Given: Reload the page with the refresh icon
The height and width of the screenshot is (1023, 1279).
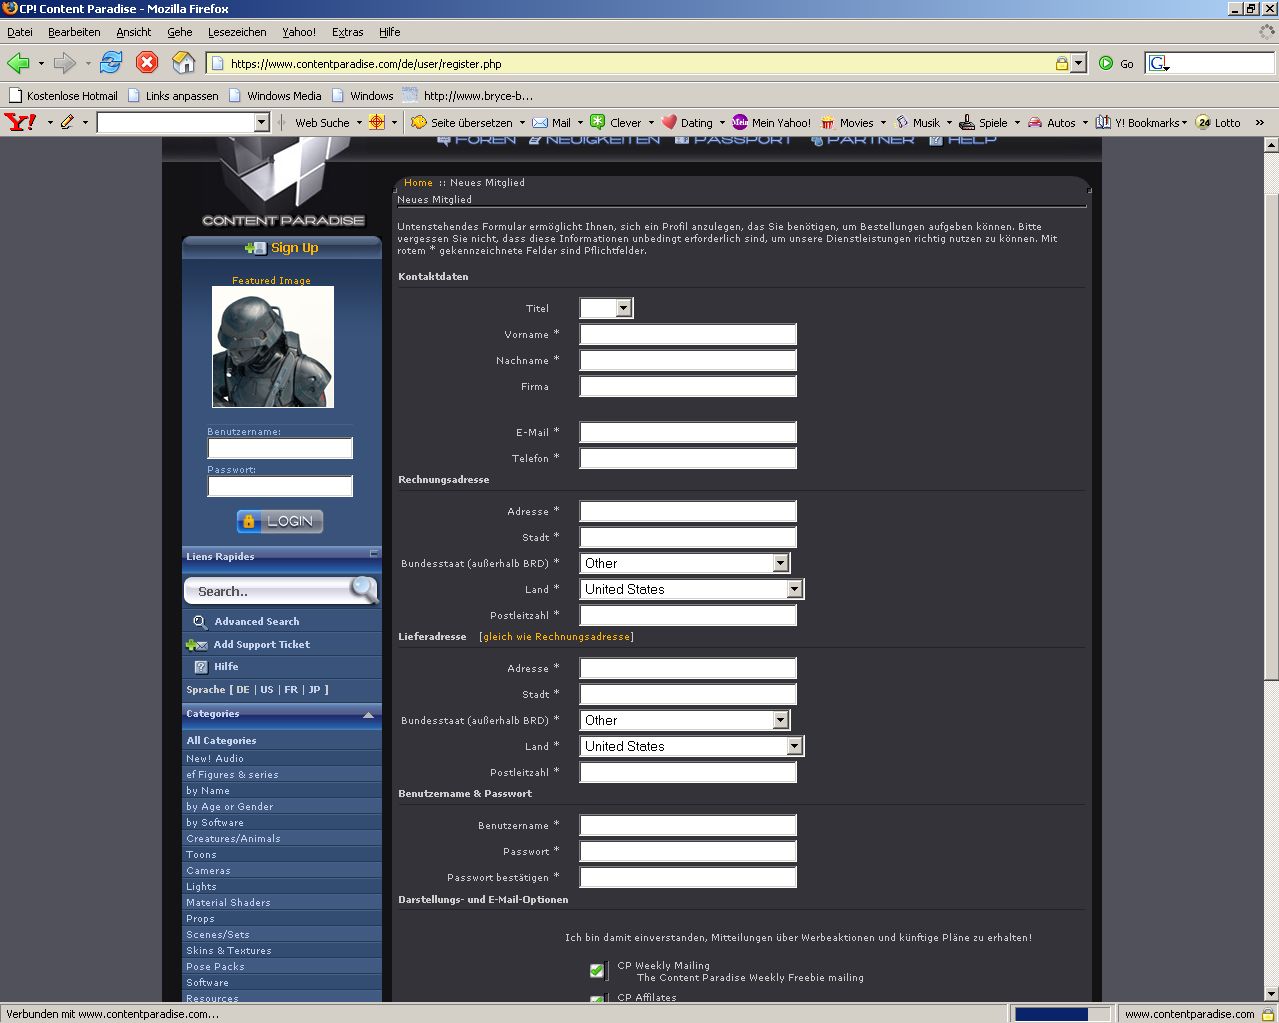Looking at the screenshot, I should [x=111, y=62].
